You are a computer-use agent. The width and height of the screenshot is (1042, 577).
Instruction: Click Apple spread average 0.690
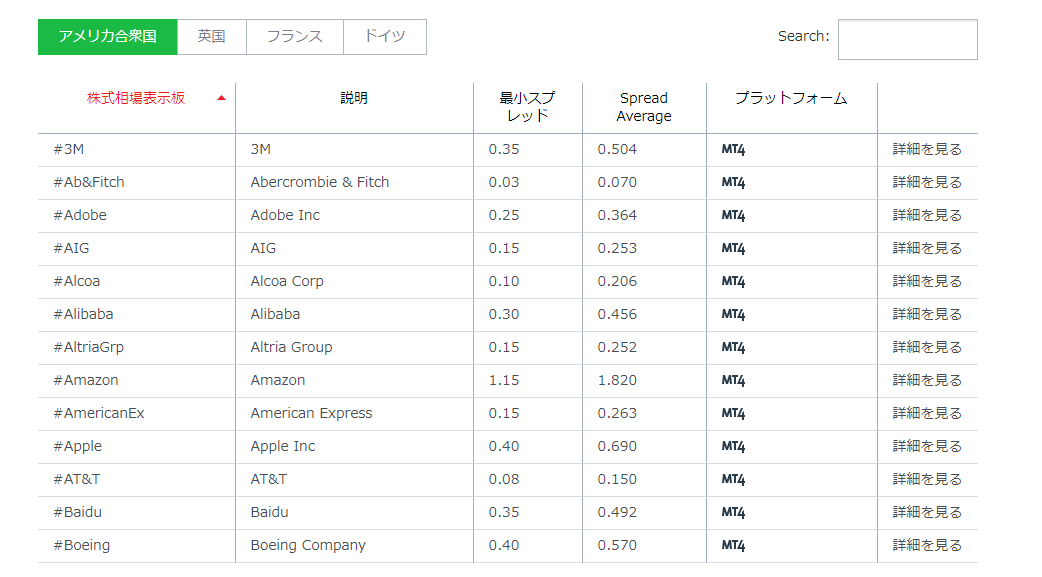pyautogui.click(x=617, y=446)
